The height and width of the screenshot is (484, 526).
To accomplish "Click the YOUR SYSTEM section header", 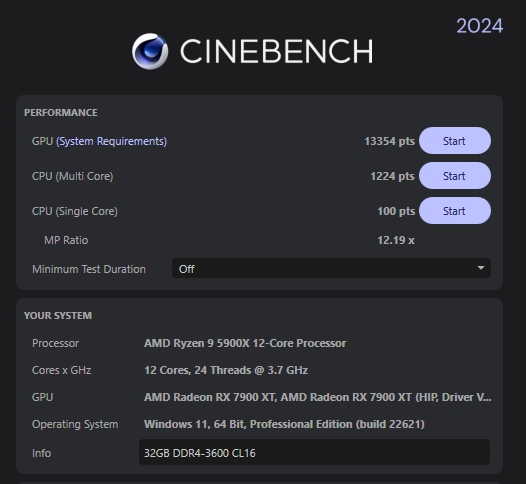I will pyautogui.click(x=58, y=316).
